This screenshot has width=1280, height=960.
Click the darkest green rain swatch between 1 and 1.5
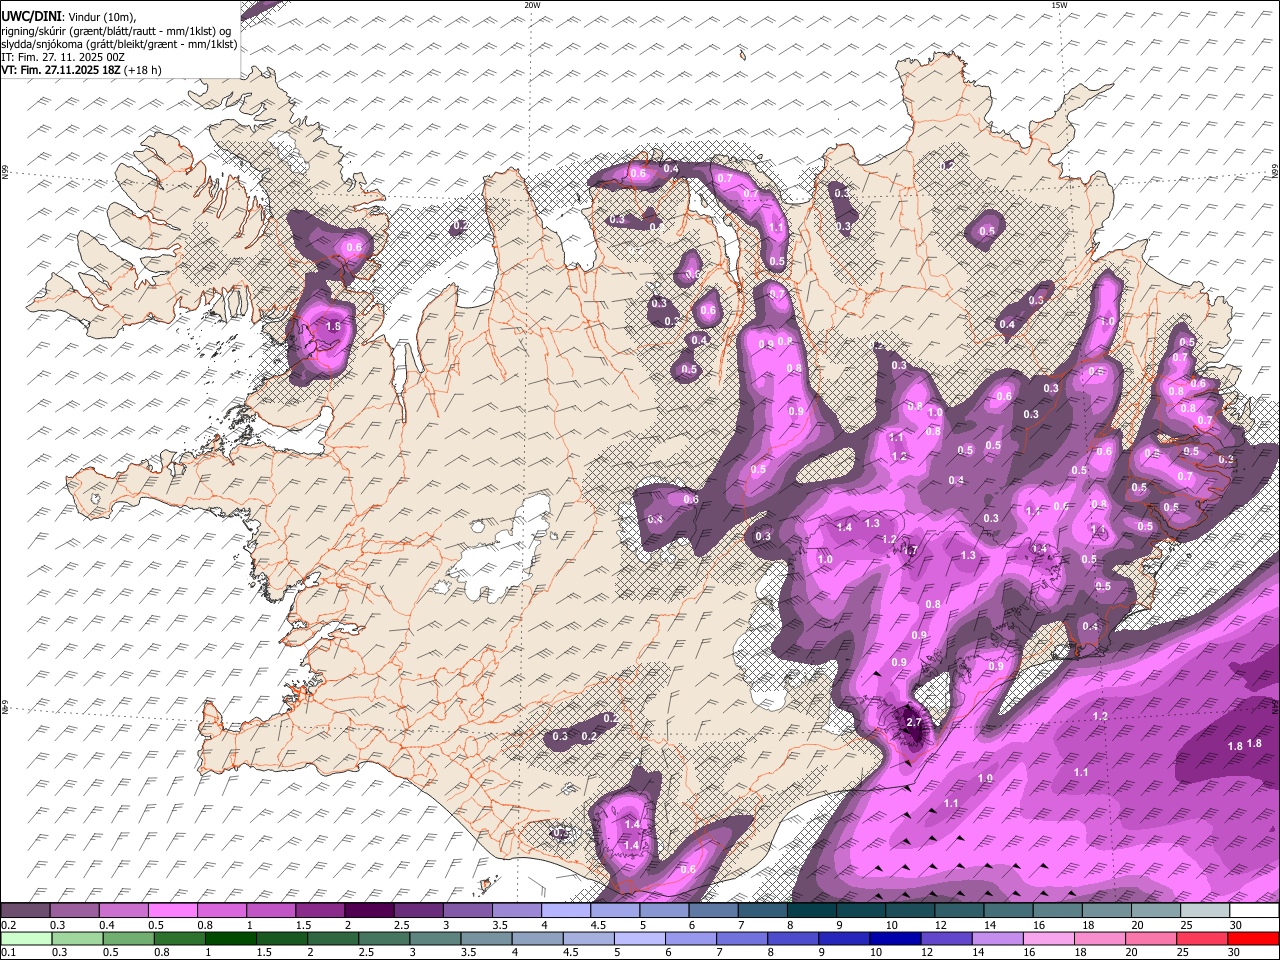[230, 939]
